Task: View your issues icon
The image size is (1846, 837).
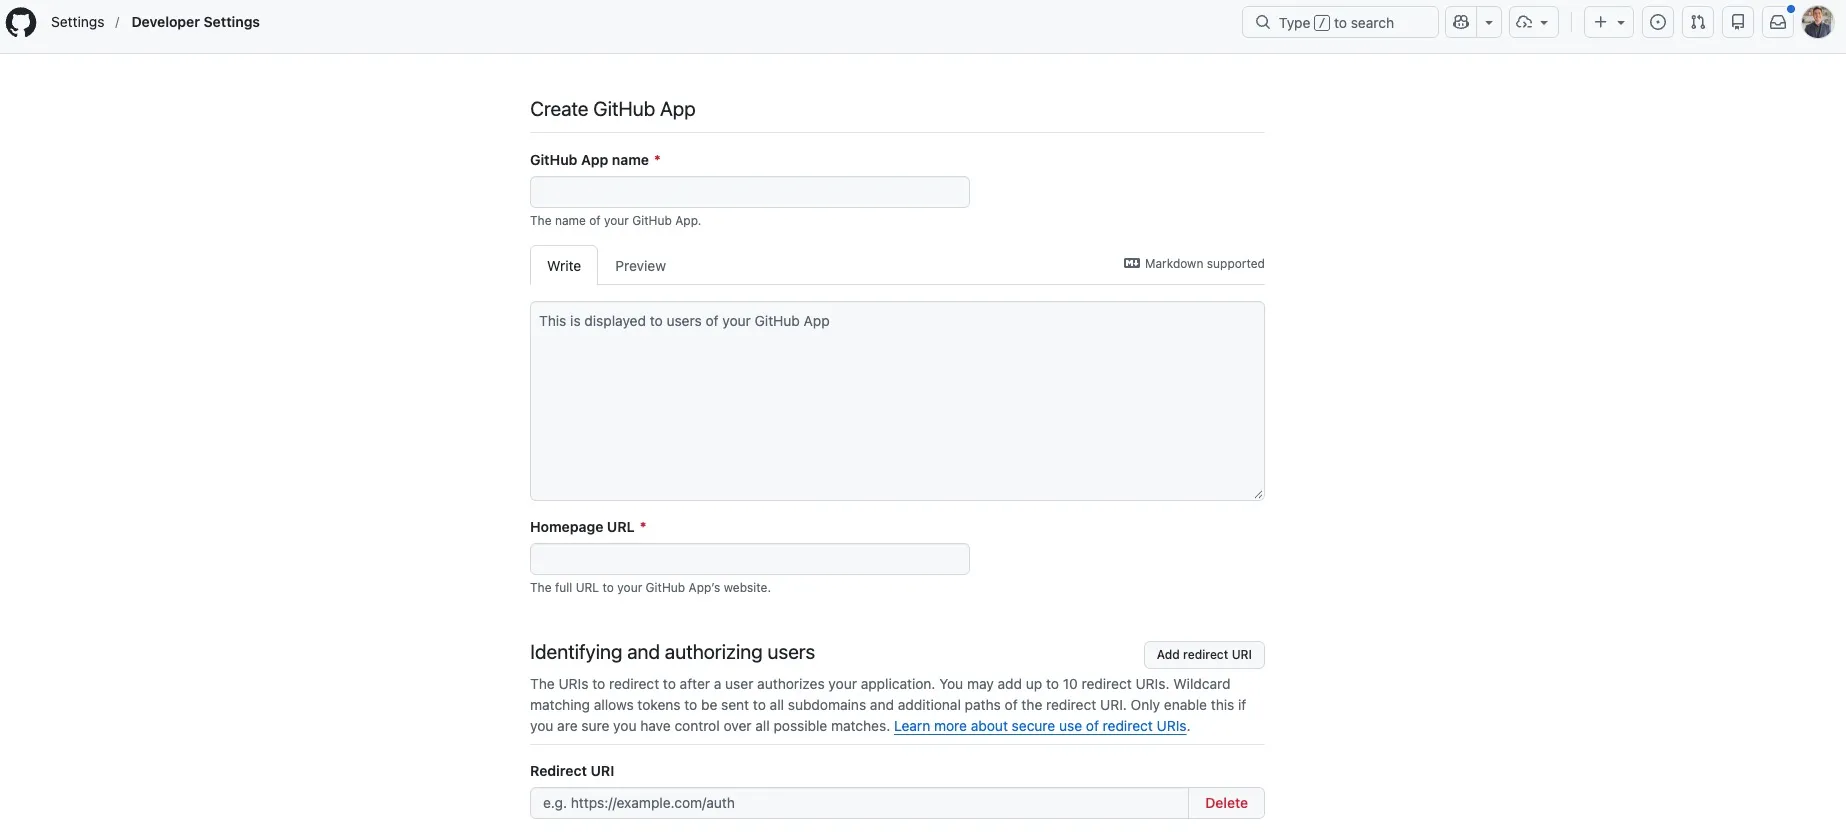Action: pyautogui.click(x=1658, y=22)
